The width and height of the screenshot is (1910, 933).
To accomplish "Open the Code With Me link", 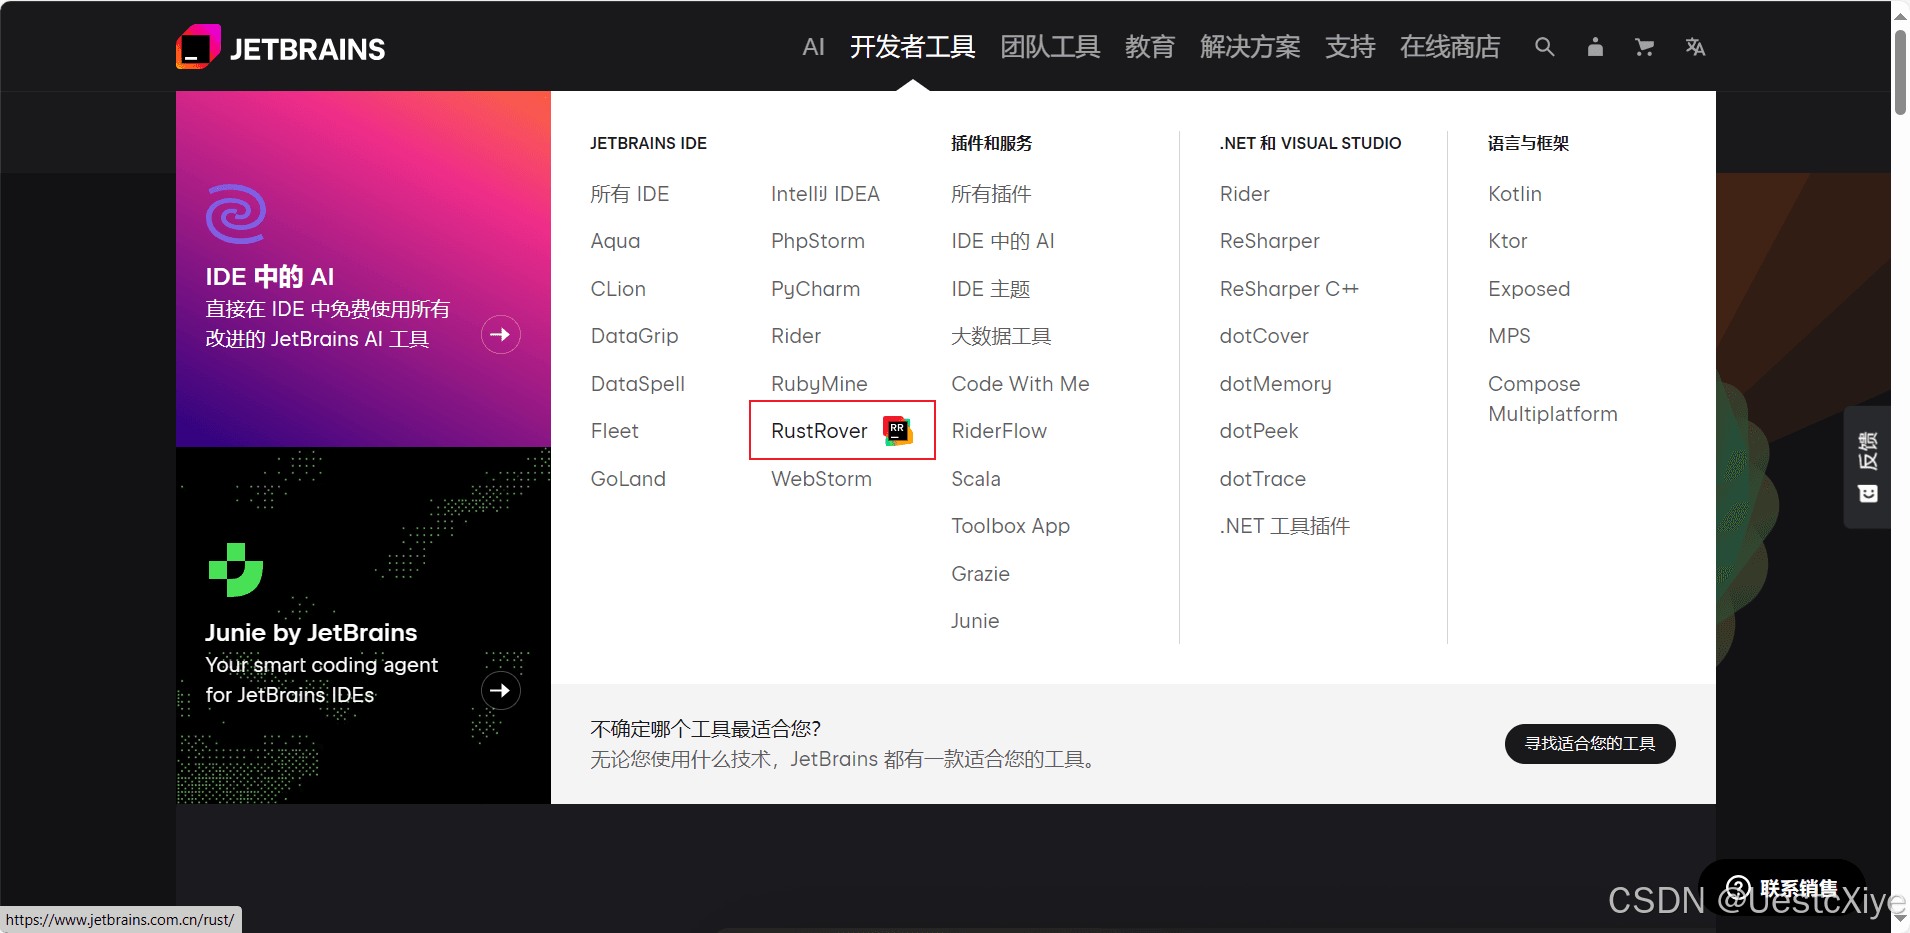I will [x=1020, y=384].
